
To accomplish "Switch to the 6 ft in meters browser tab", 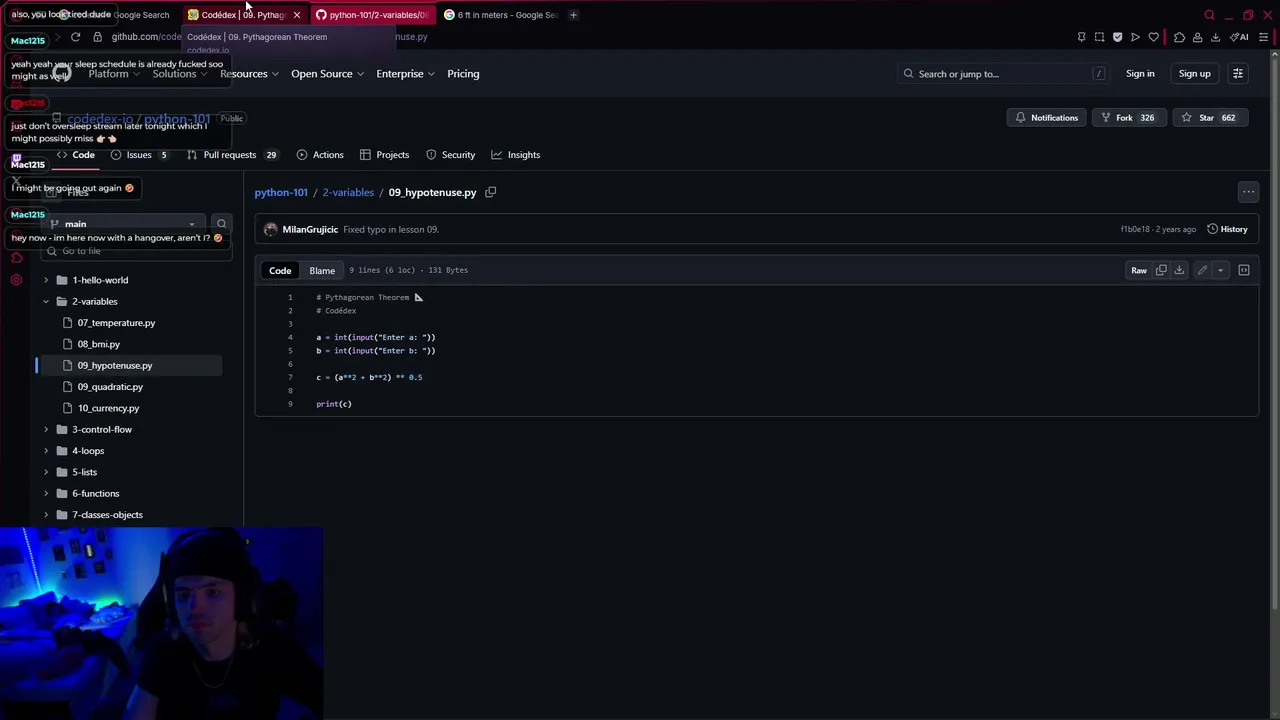I will coord(501,15).
